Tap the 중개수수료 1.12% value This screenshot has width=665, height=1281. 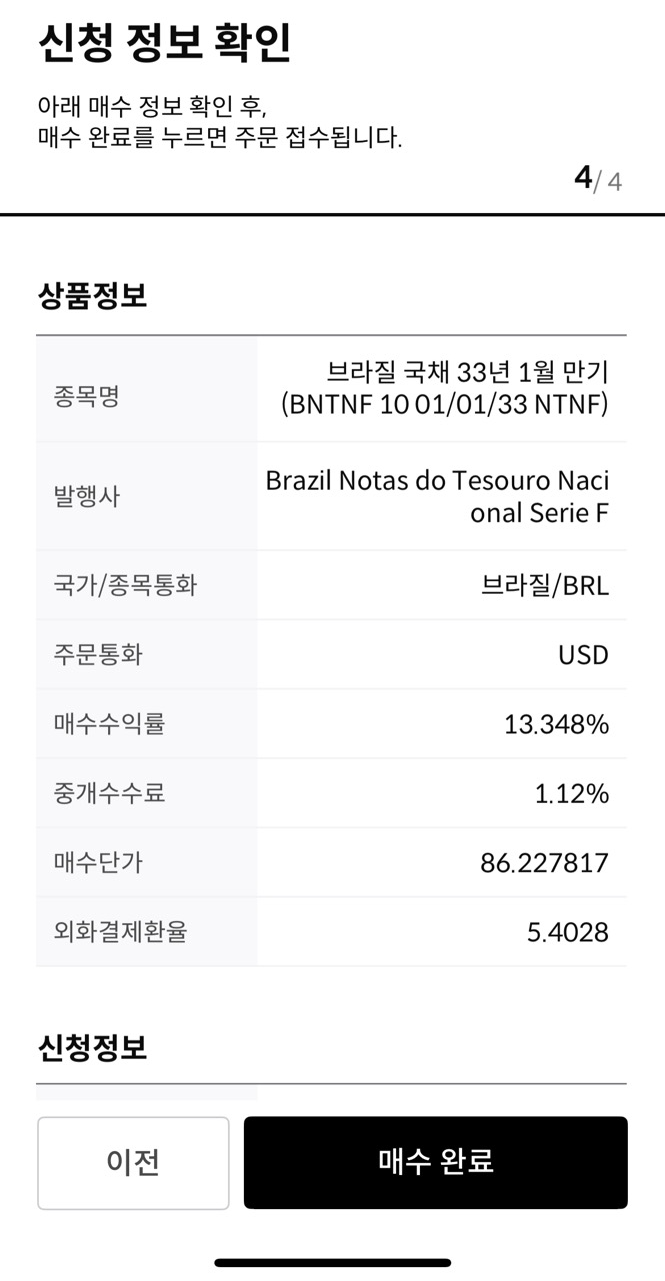[571, 794]
